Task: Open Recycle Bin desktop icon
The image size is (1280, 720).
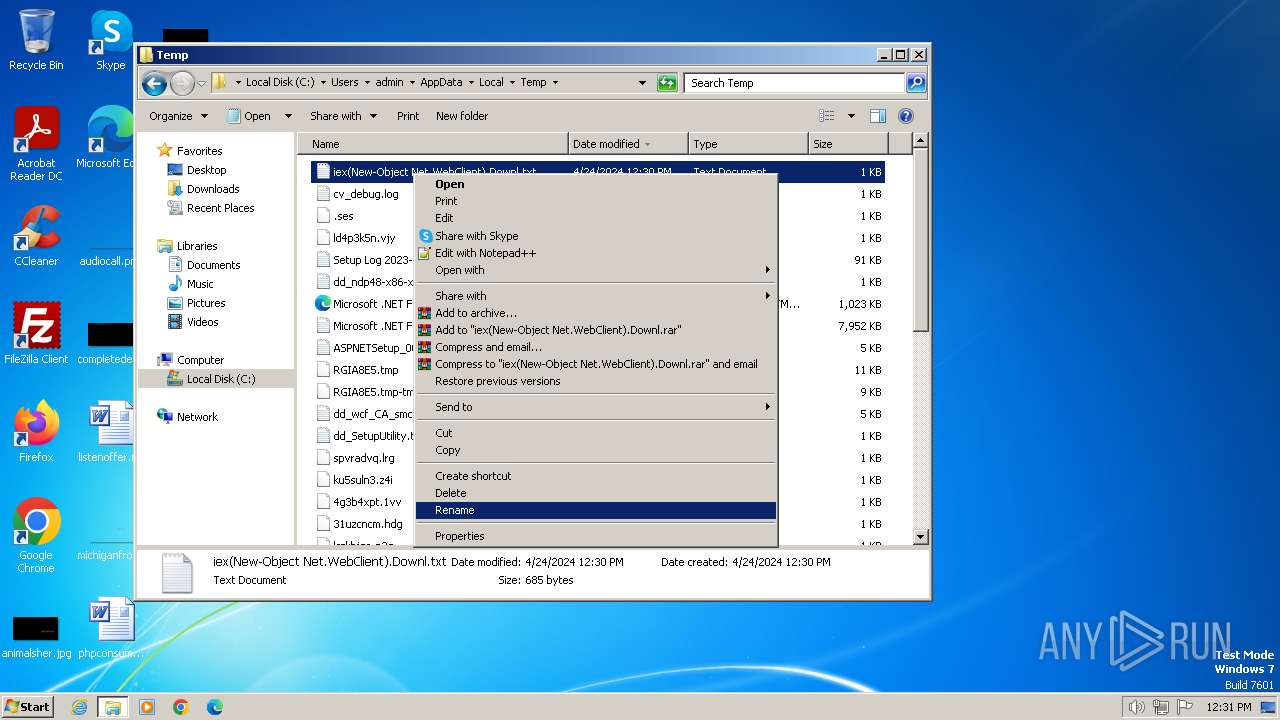Action: [36, 40]
